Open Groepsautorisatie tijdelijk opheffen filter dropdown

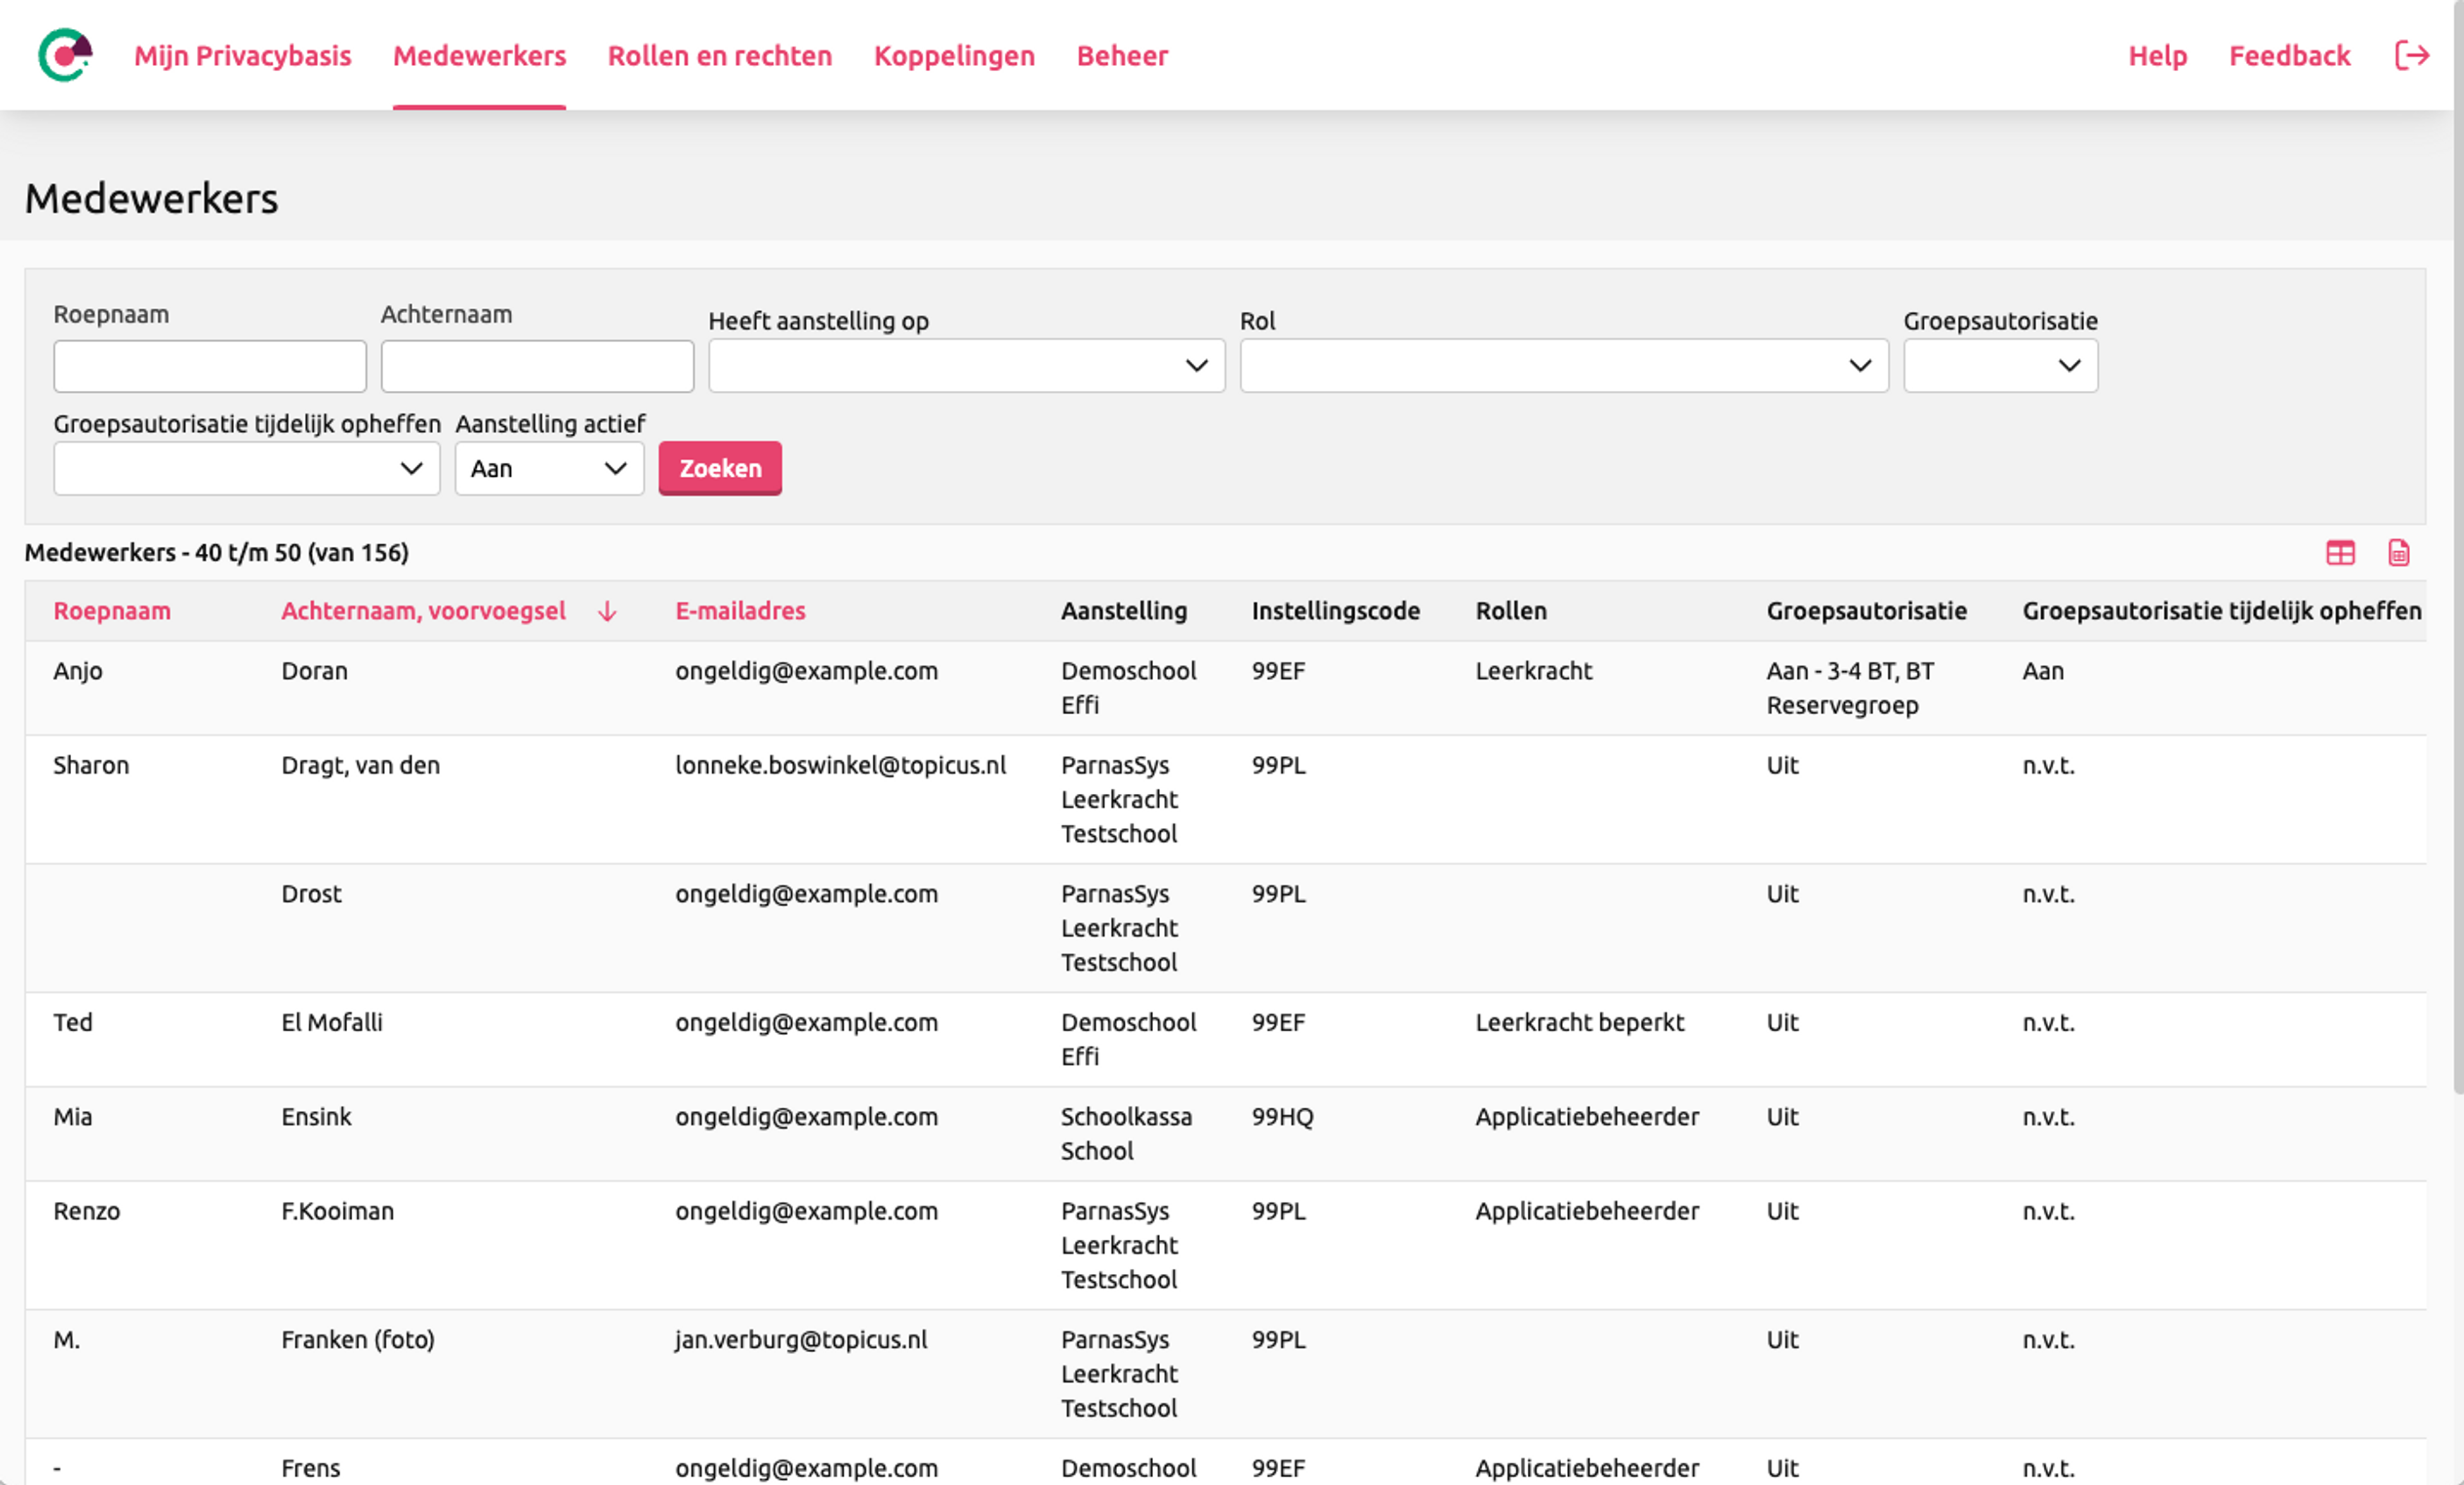coord(247,468)
